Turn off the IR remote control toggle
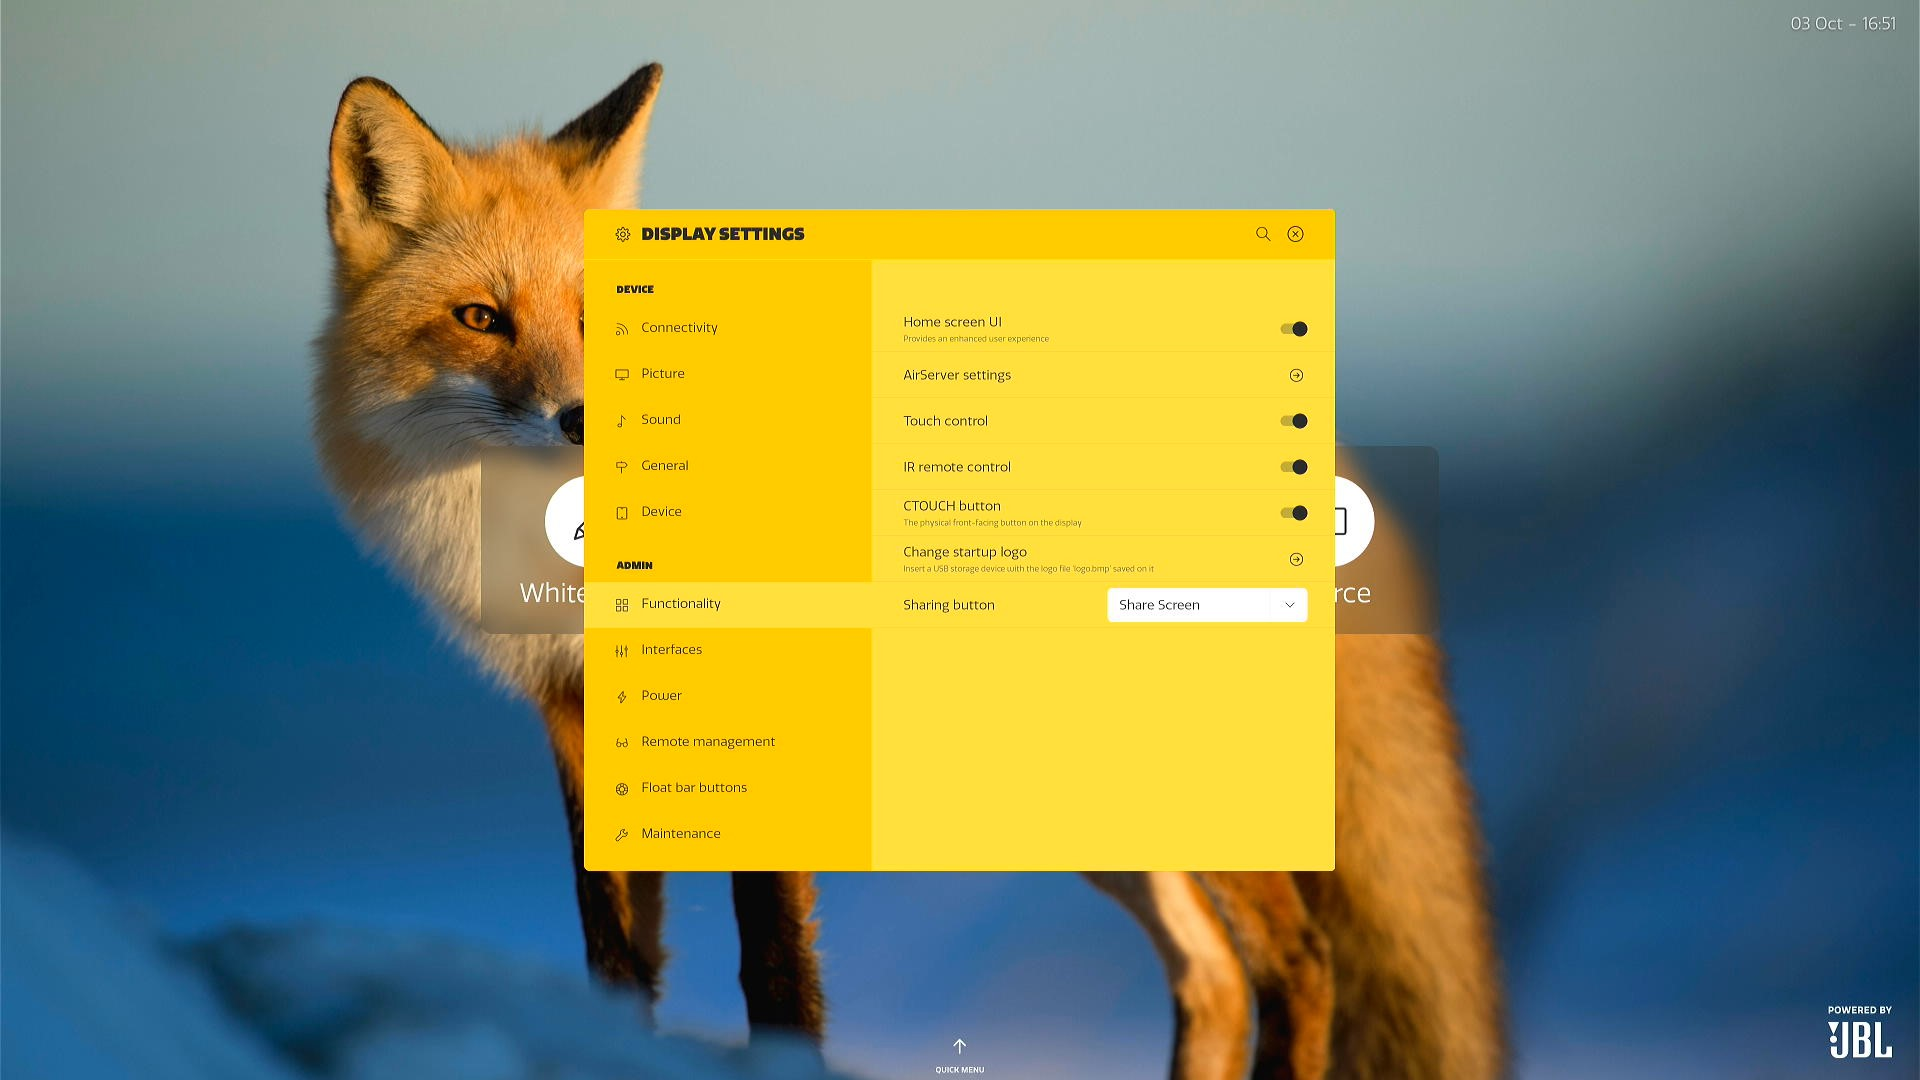Screen dimensions: 1920x1080 [x=1294, y=467]
